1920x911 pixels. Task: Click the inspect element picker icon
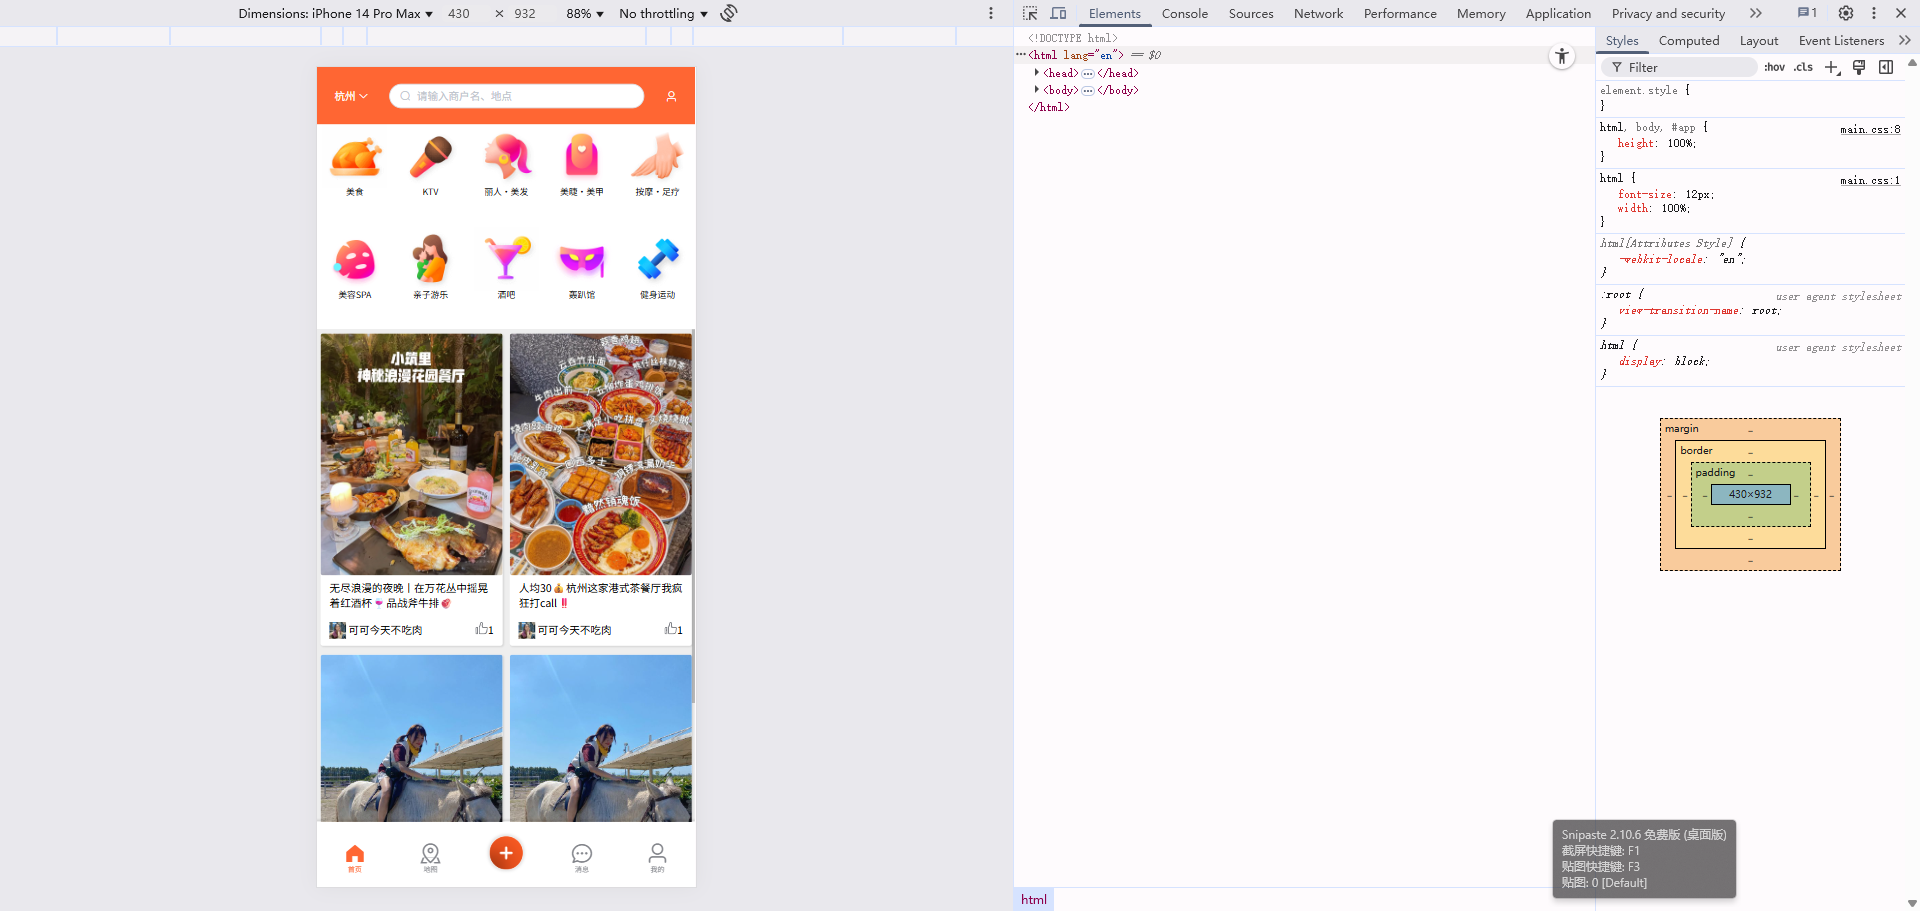click(1030, 13)
